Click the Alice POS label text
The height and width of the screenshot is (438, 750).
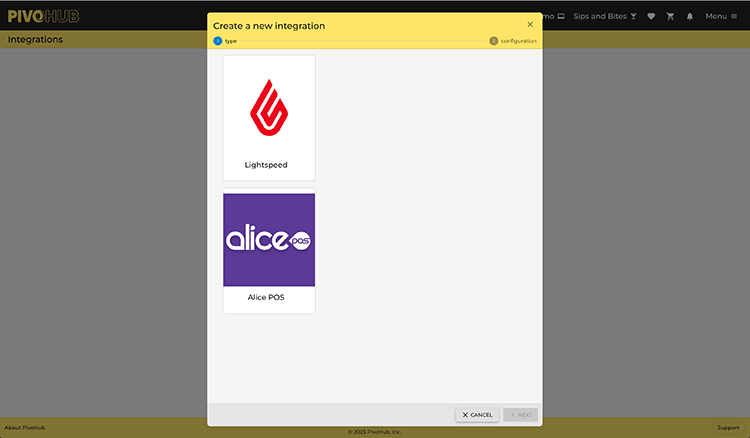click(x=266, y=297)
